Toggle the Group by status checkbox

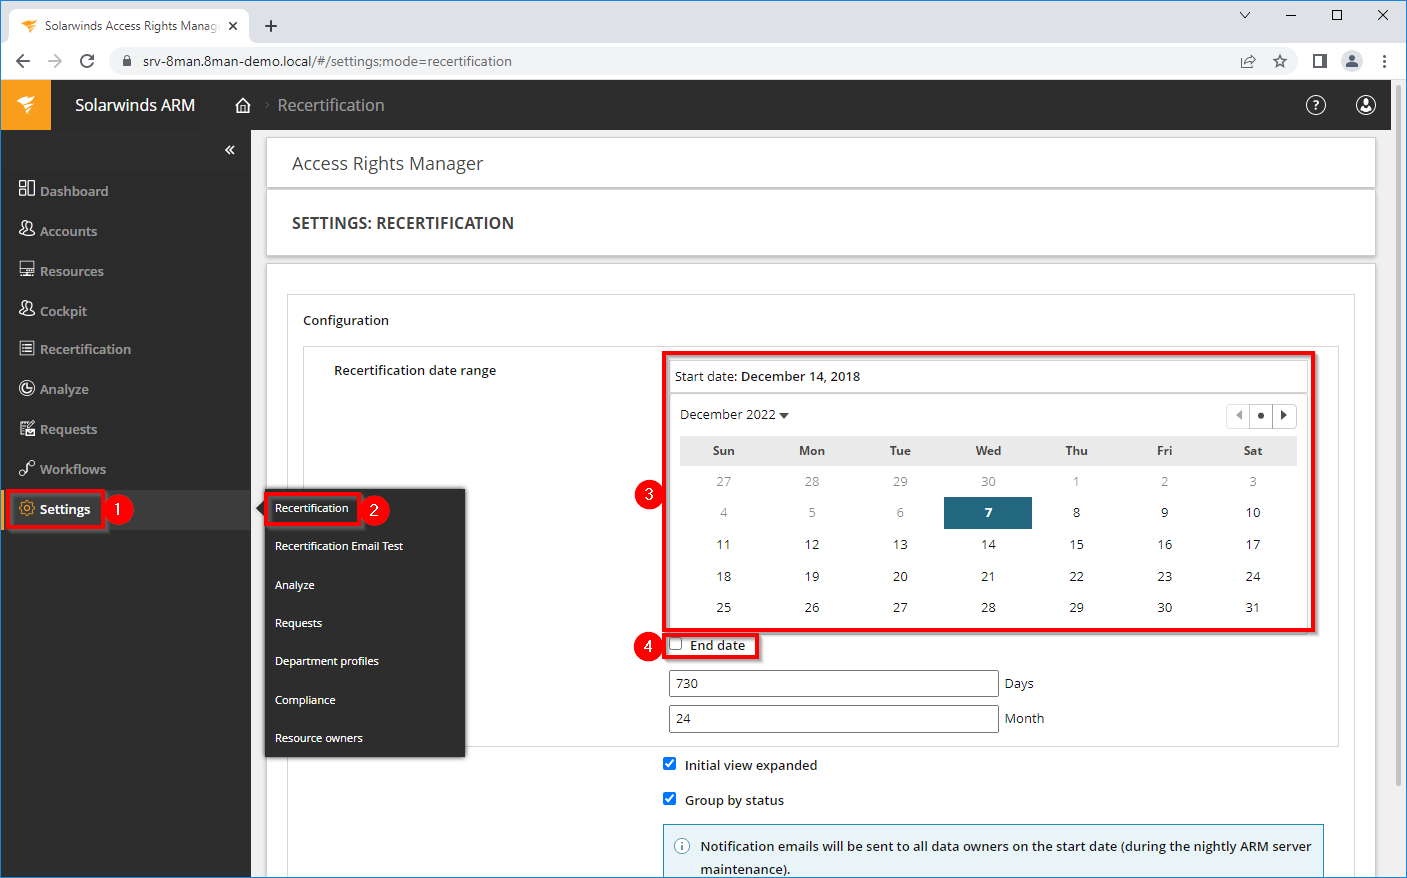click(670, 799)
